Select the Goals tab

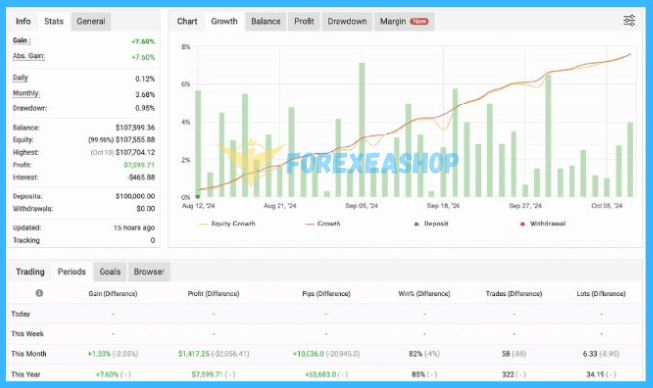point(110,272)
